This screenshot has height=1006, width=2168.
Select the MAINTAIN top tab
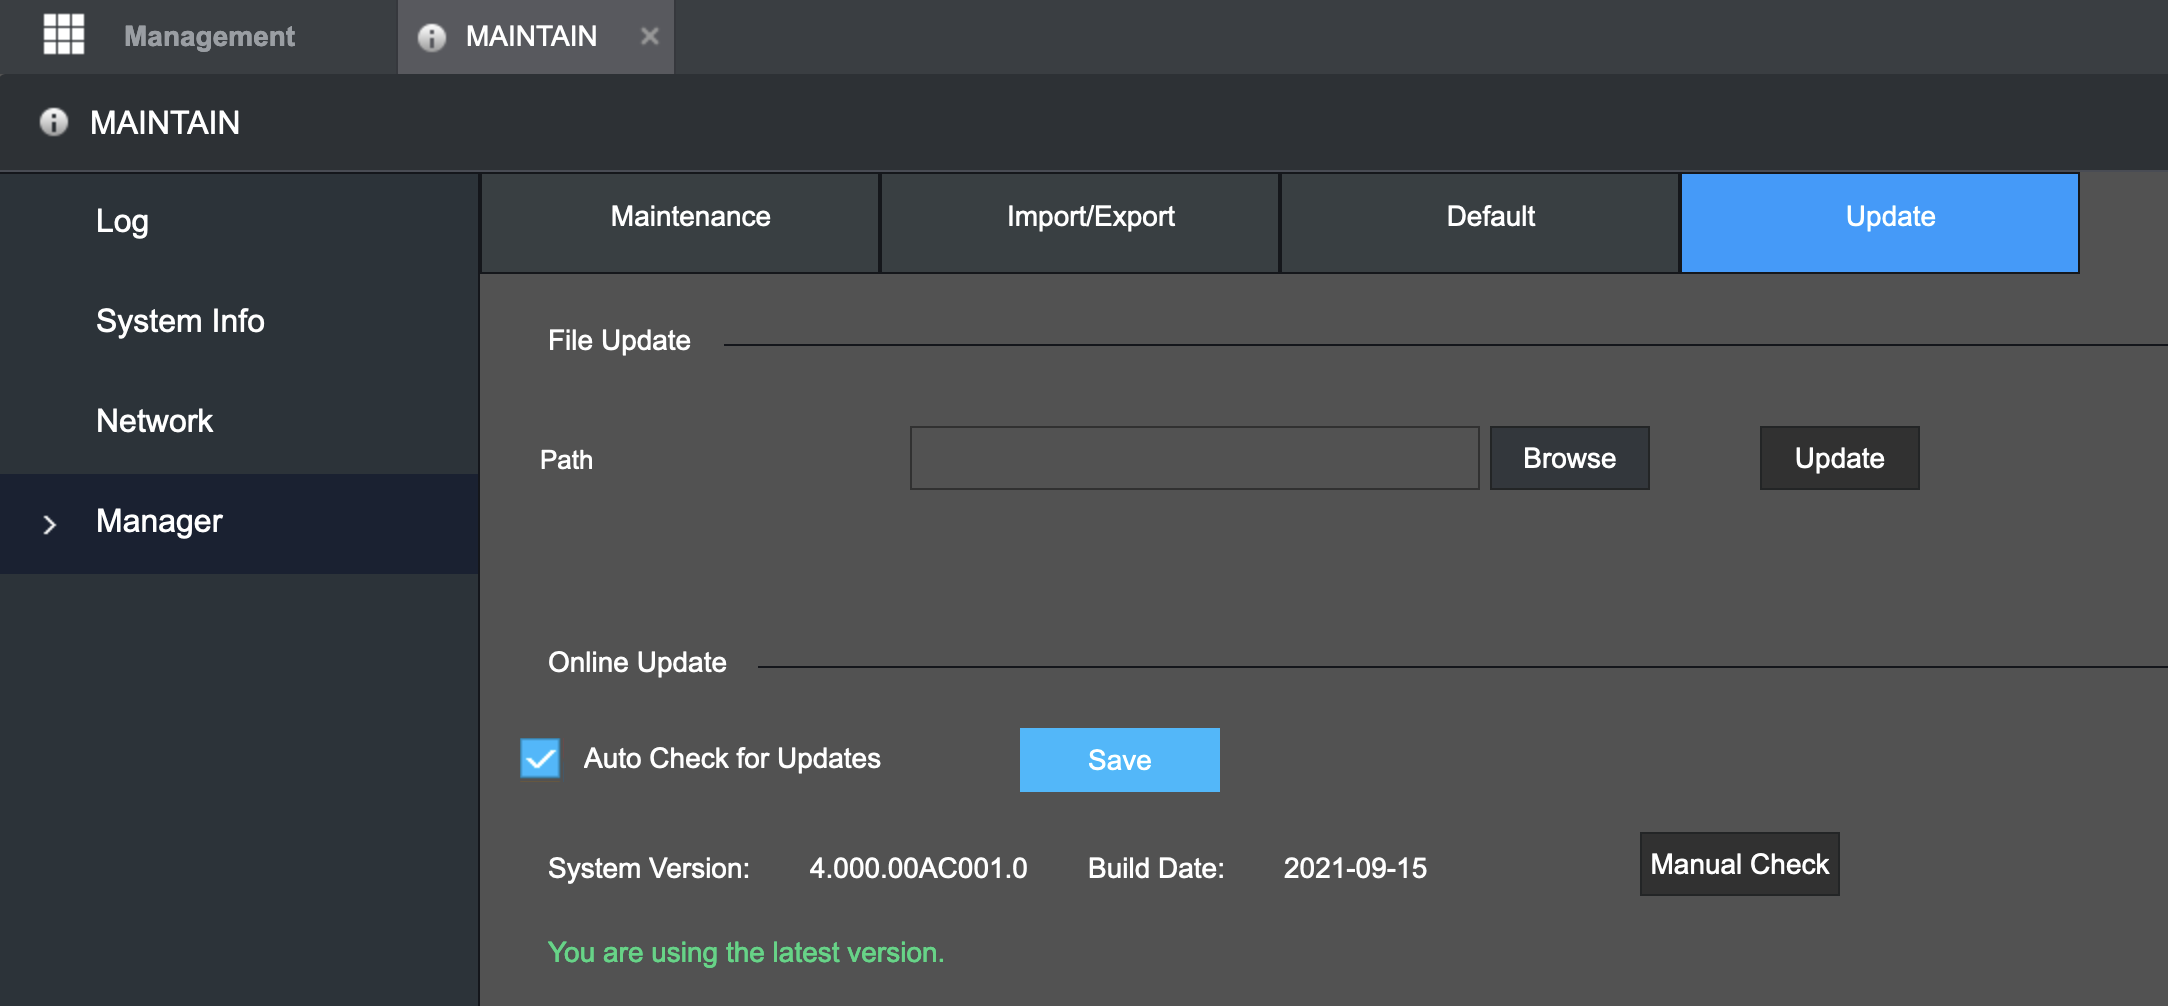pos(536,37)
